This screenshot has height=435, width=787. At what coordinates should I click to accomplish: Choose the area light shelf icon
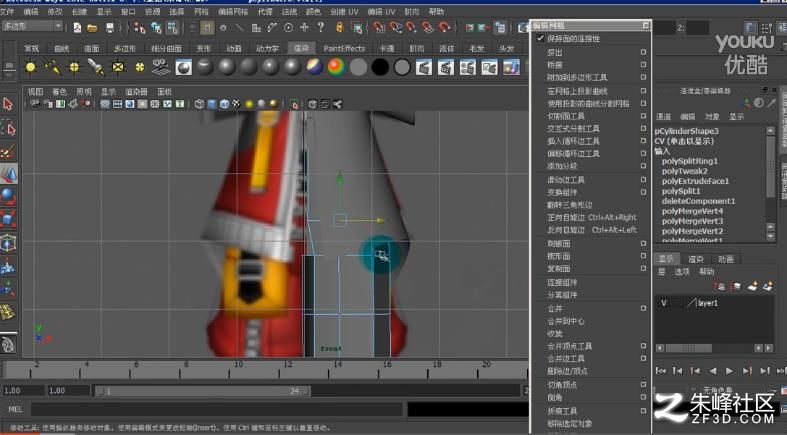click(118, 67)
